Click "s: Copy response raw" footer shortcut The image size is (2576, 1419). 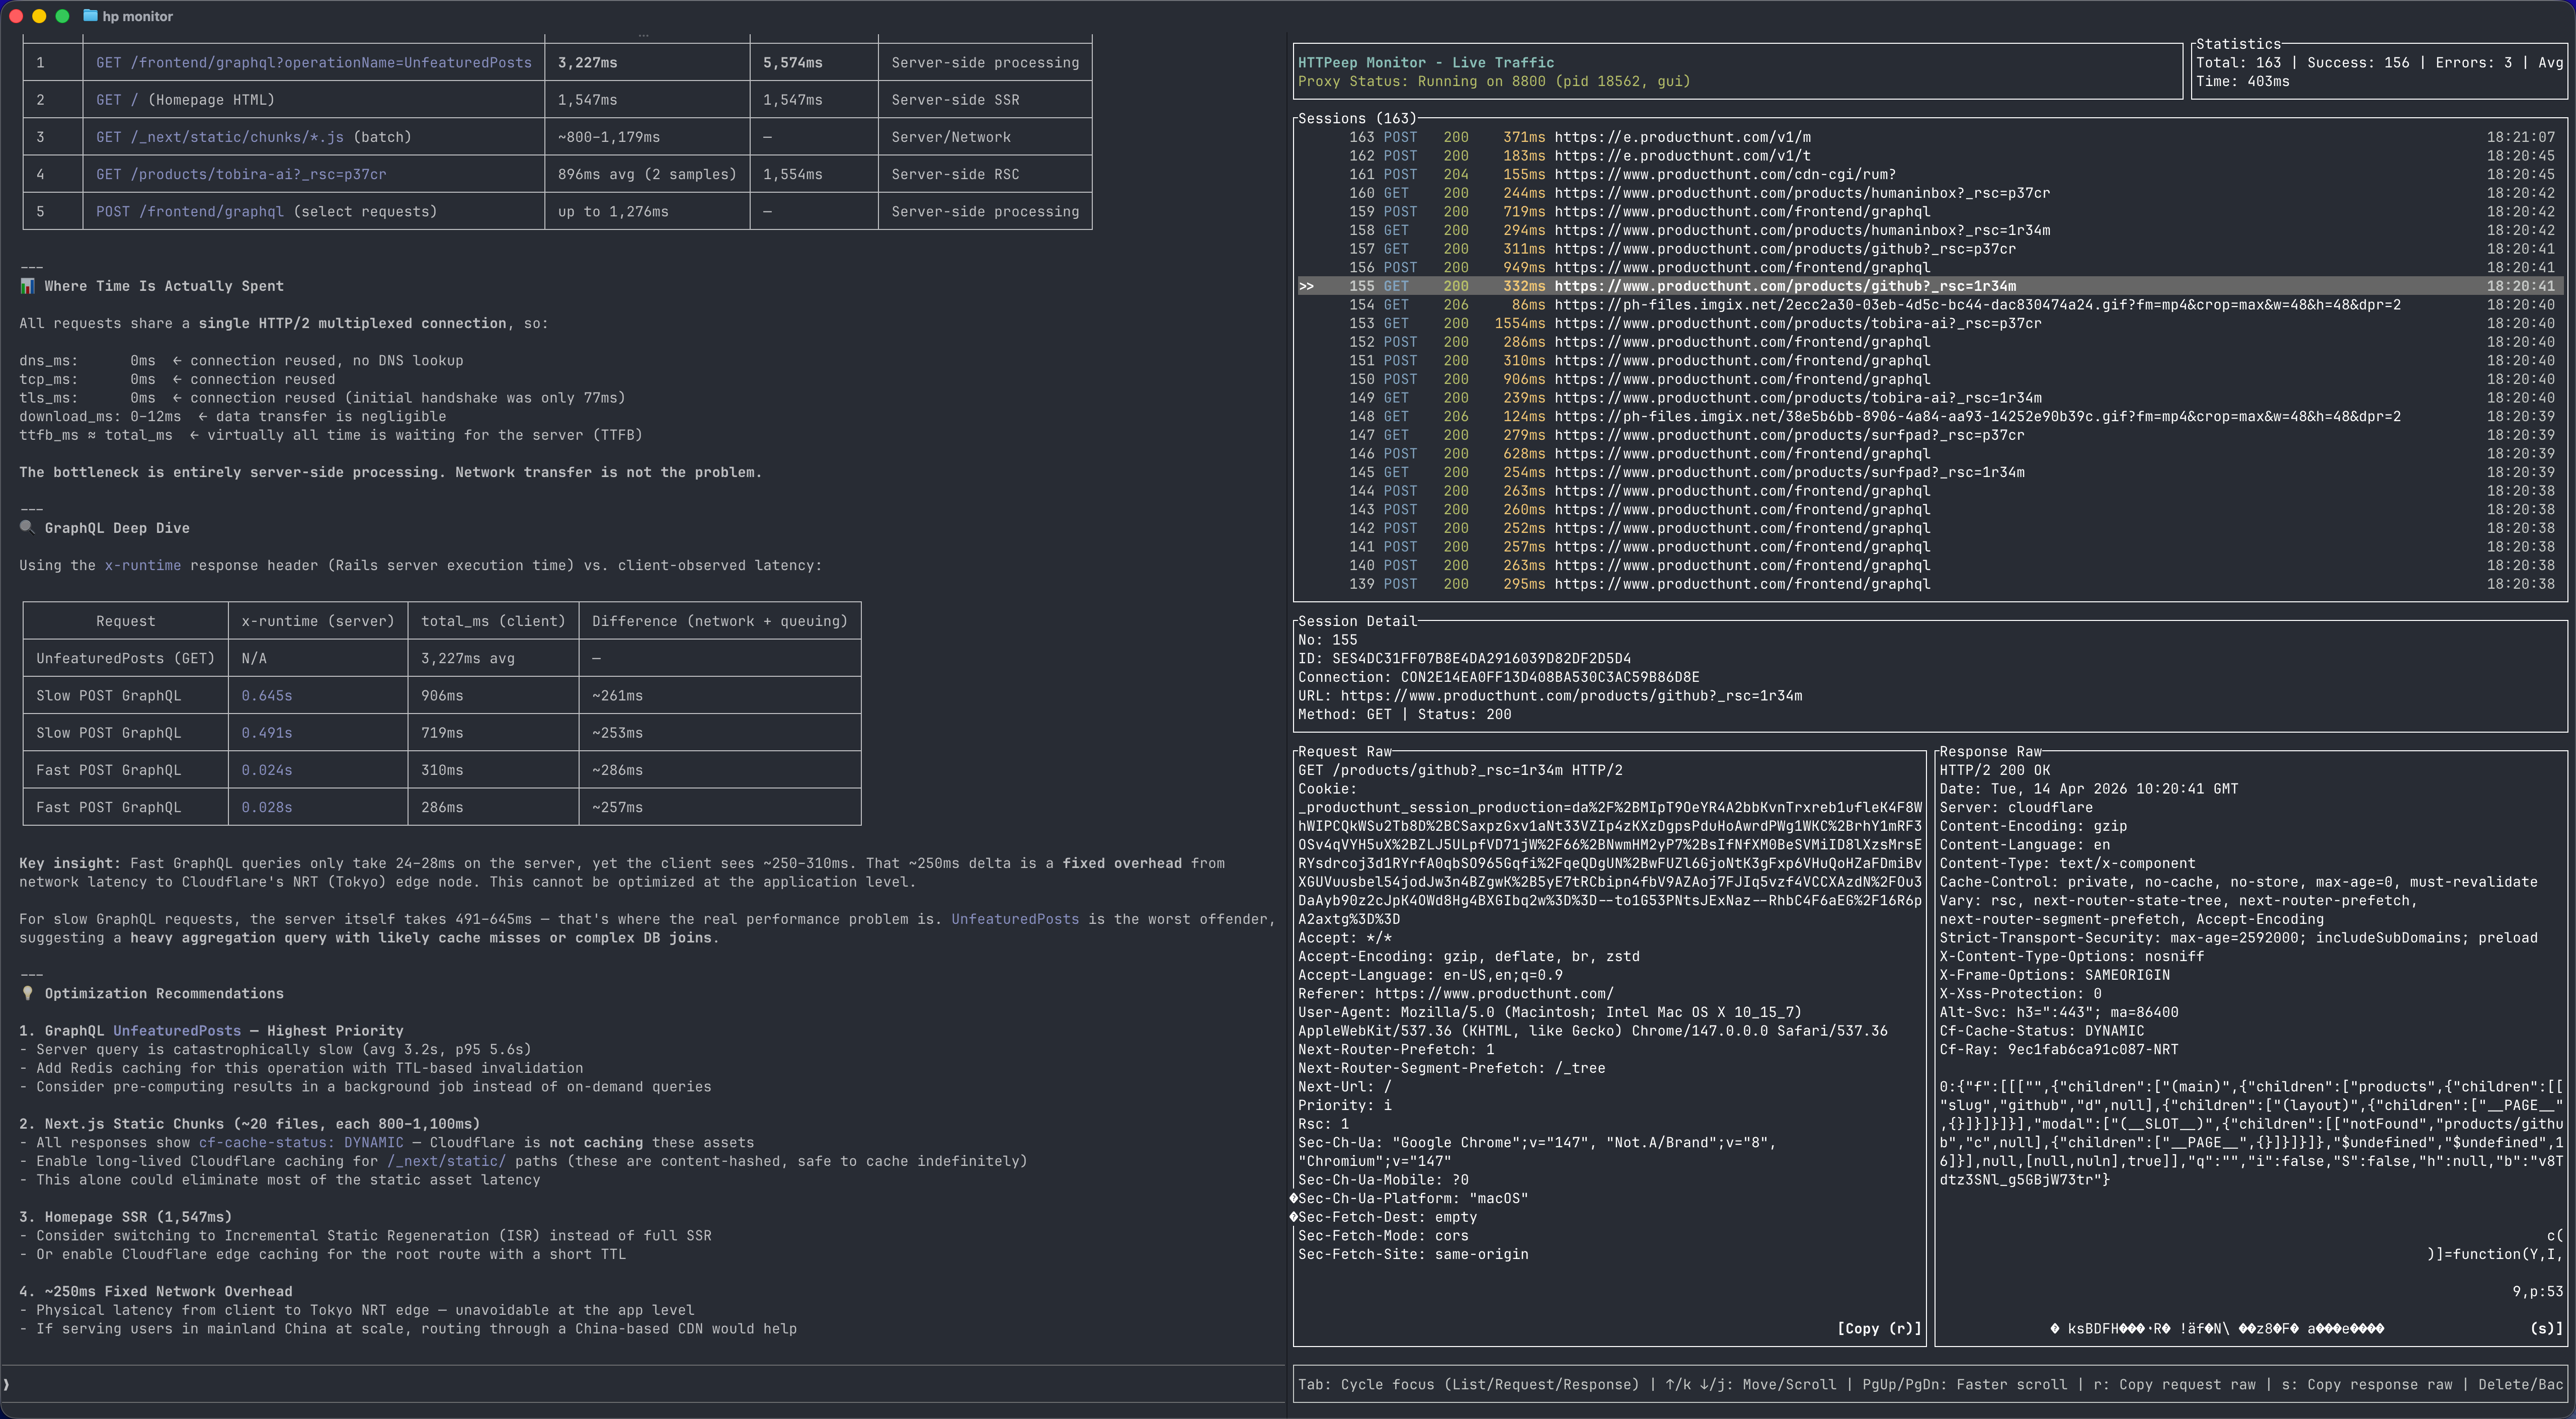click(x=2366, y=1385)
